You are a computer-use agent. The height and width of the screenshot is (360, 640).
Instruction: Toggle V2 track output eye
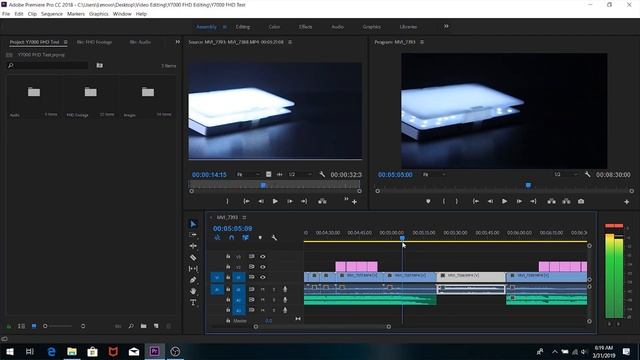pos(263,267)
